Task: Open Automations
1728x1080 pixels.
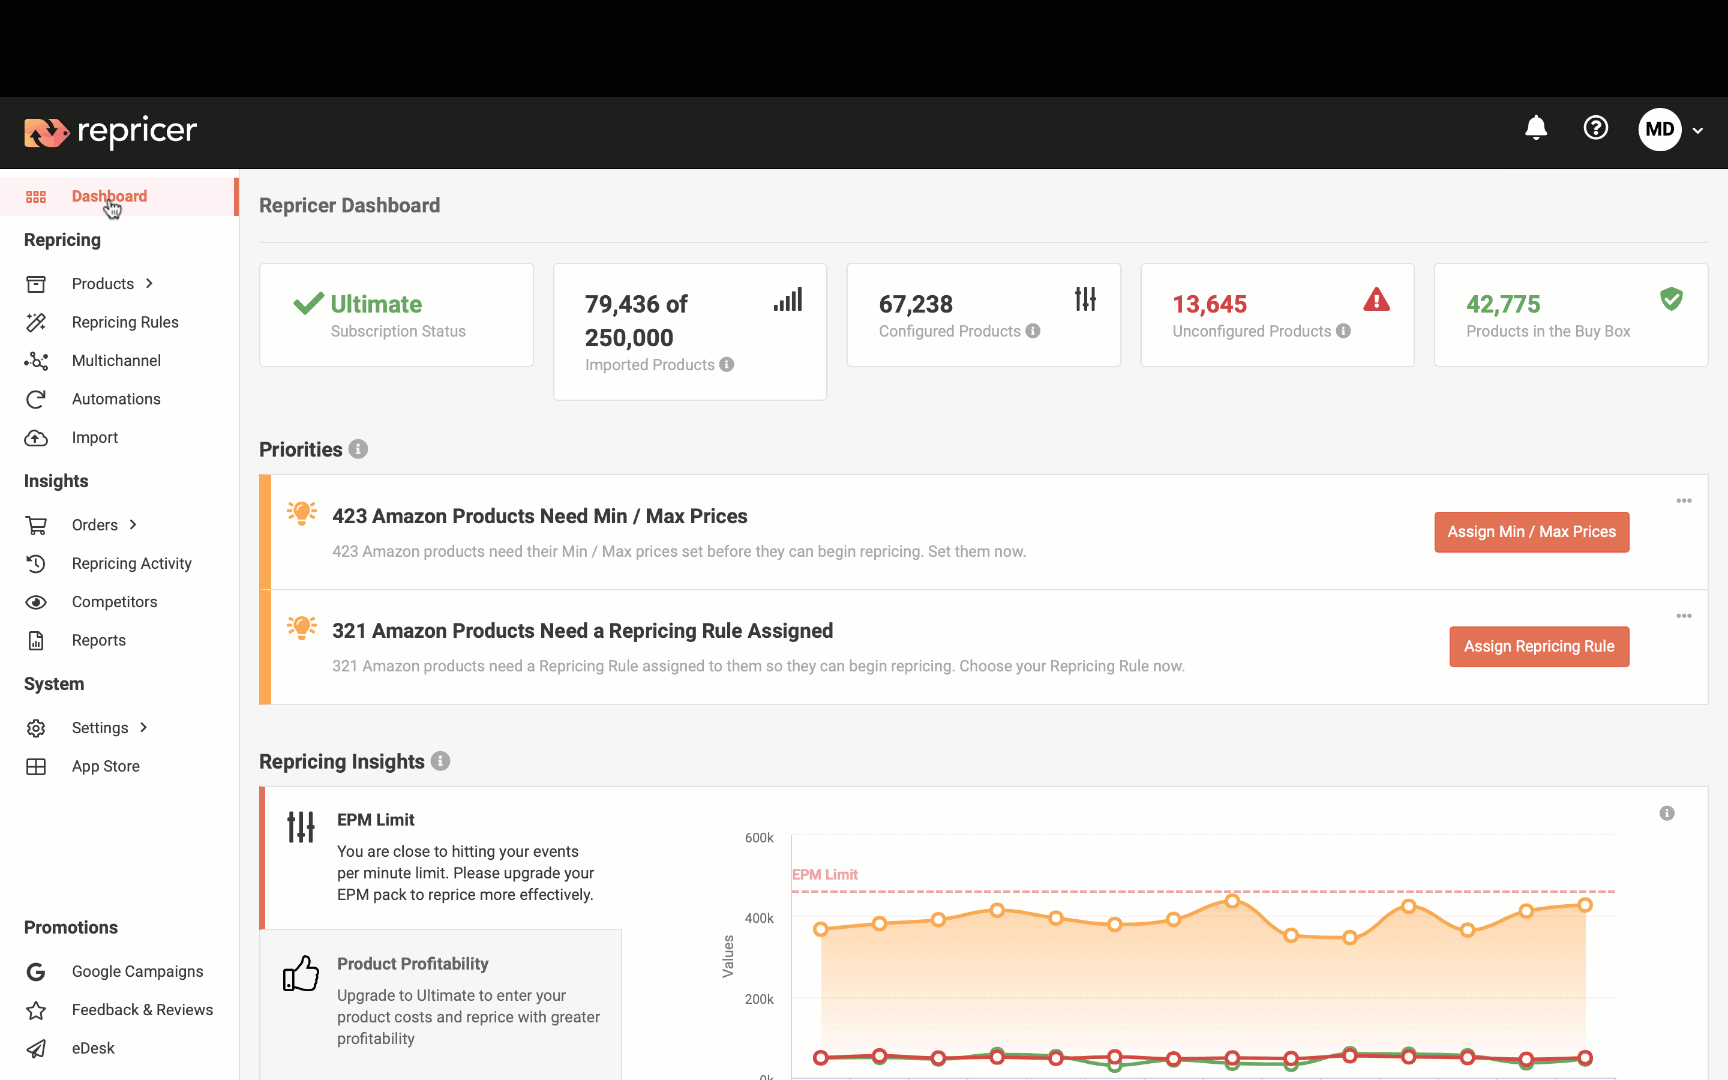Action: [116, 399]
